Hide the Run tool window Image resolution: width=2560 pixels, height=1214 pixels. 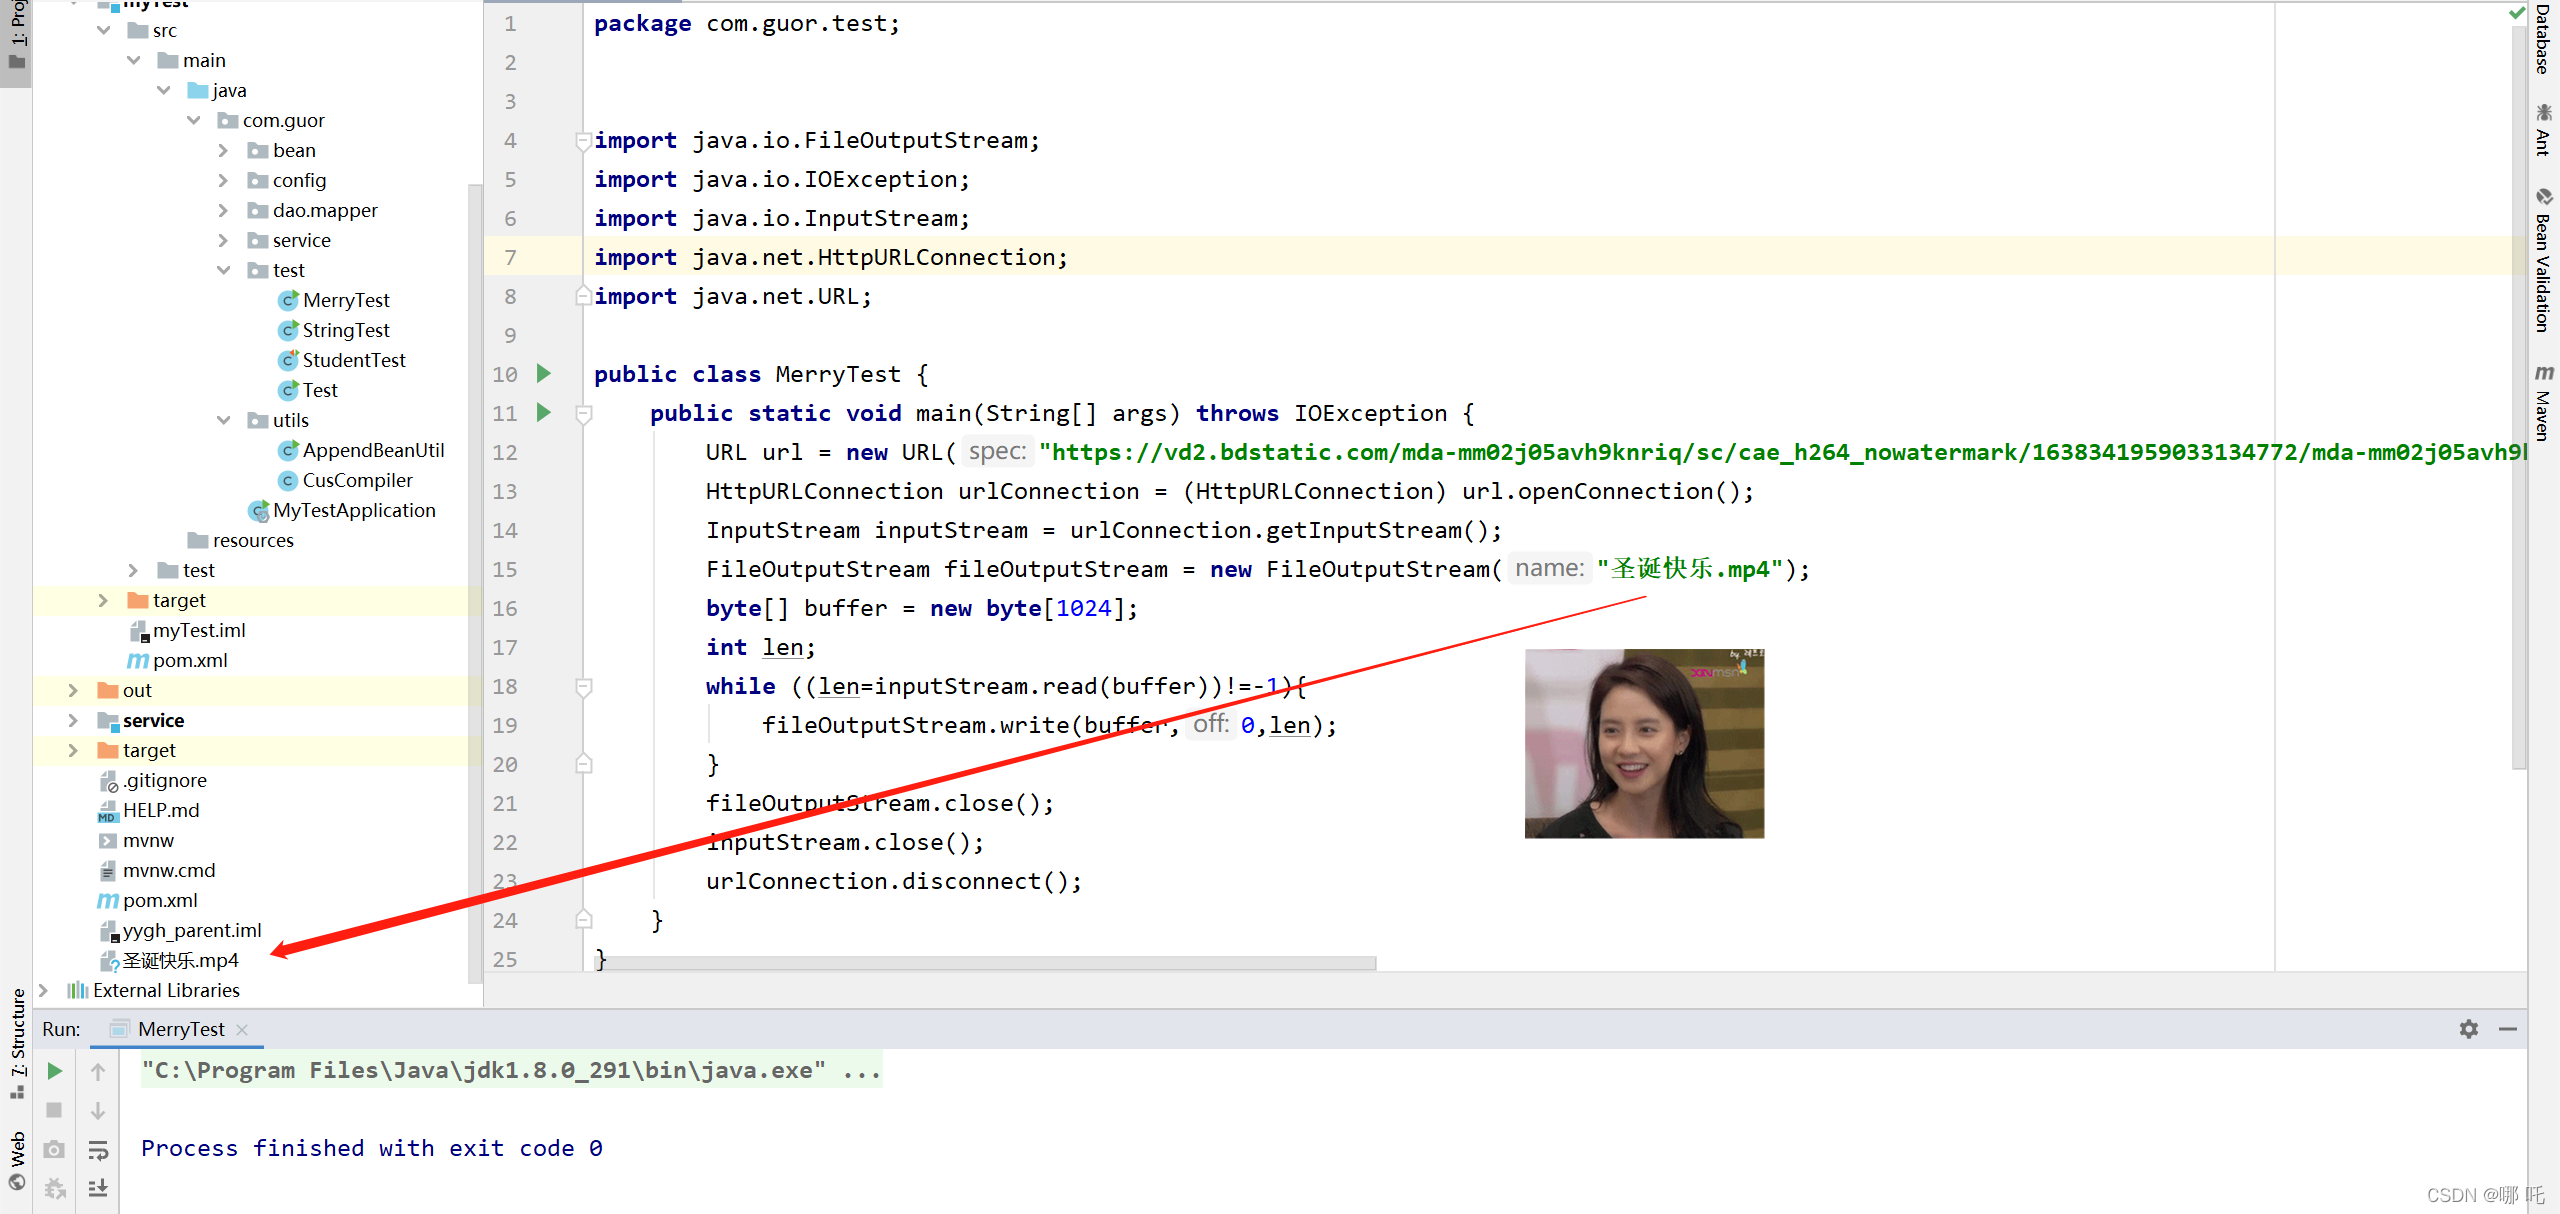(2508, 1029)
